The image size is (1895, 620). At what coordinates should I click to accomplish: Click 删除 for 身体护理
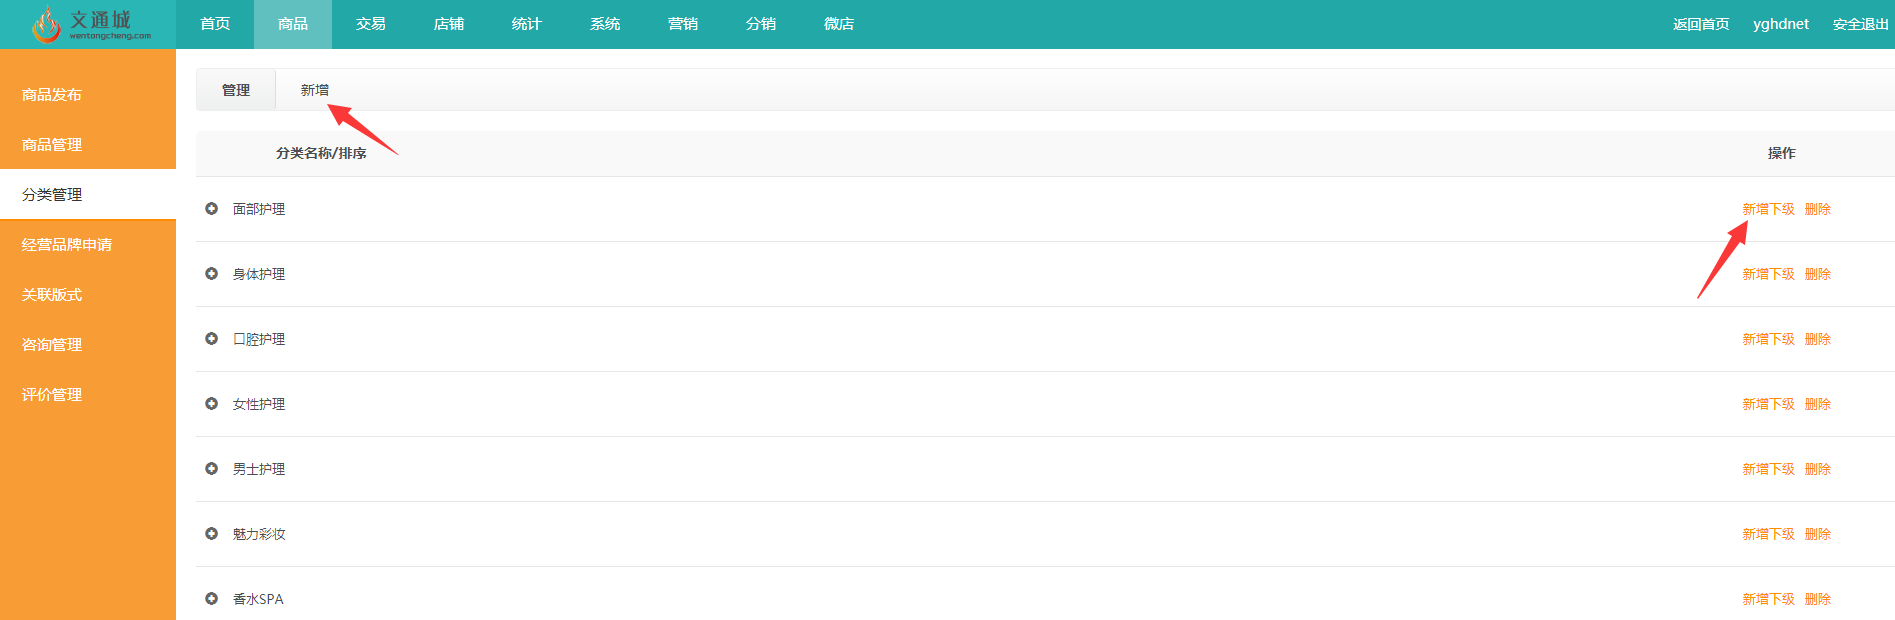pos(1818,274)
